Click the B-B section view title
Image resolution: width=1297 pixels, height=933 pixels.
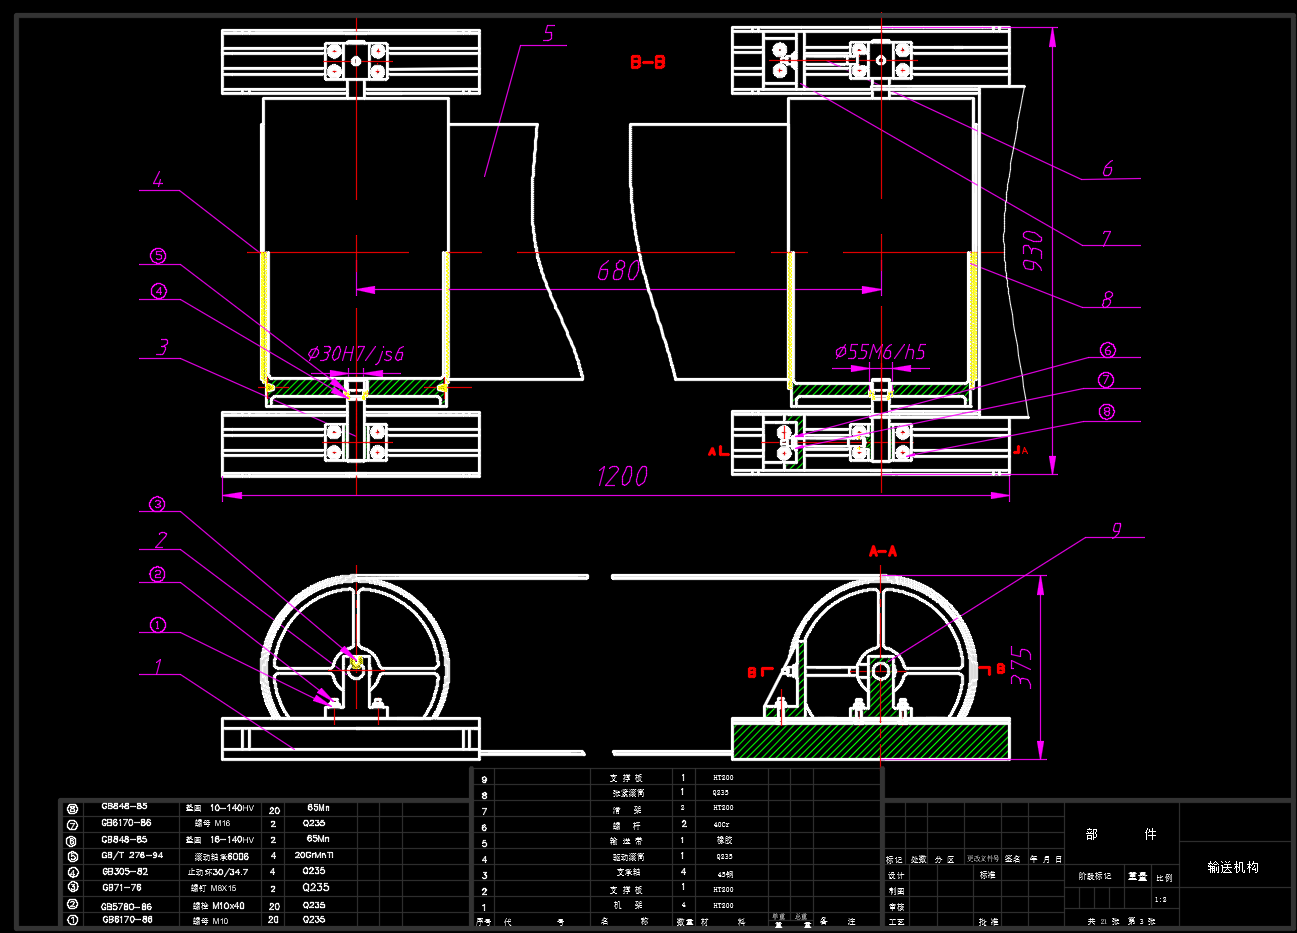pos(648,63)
